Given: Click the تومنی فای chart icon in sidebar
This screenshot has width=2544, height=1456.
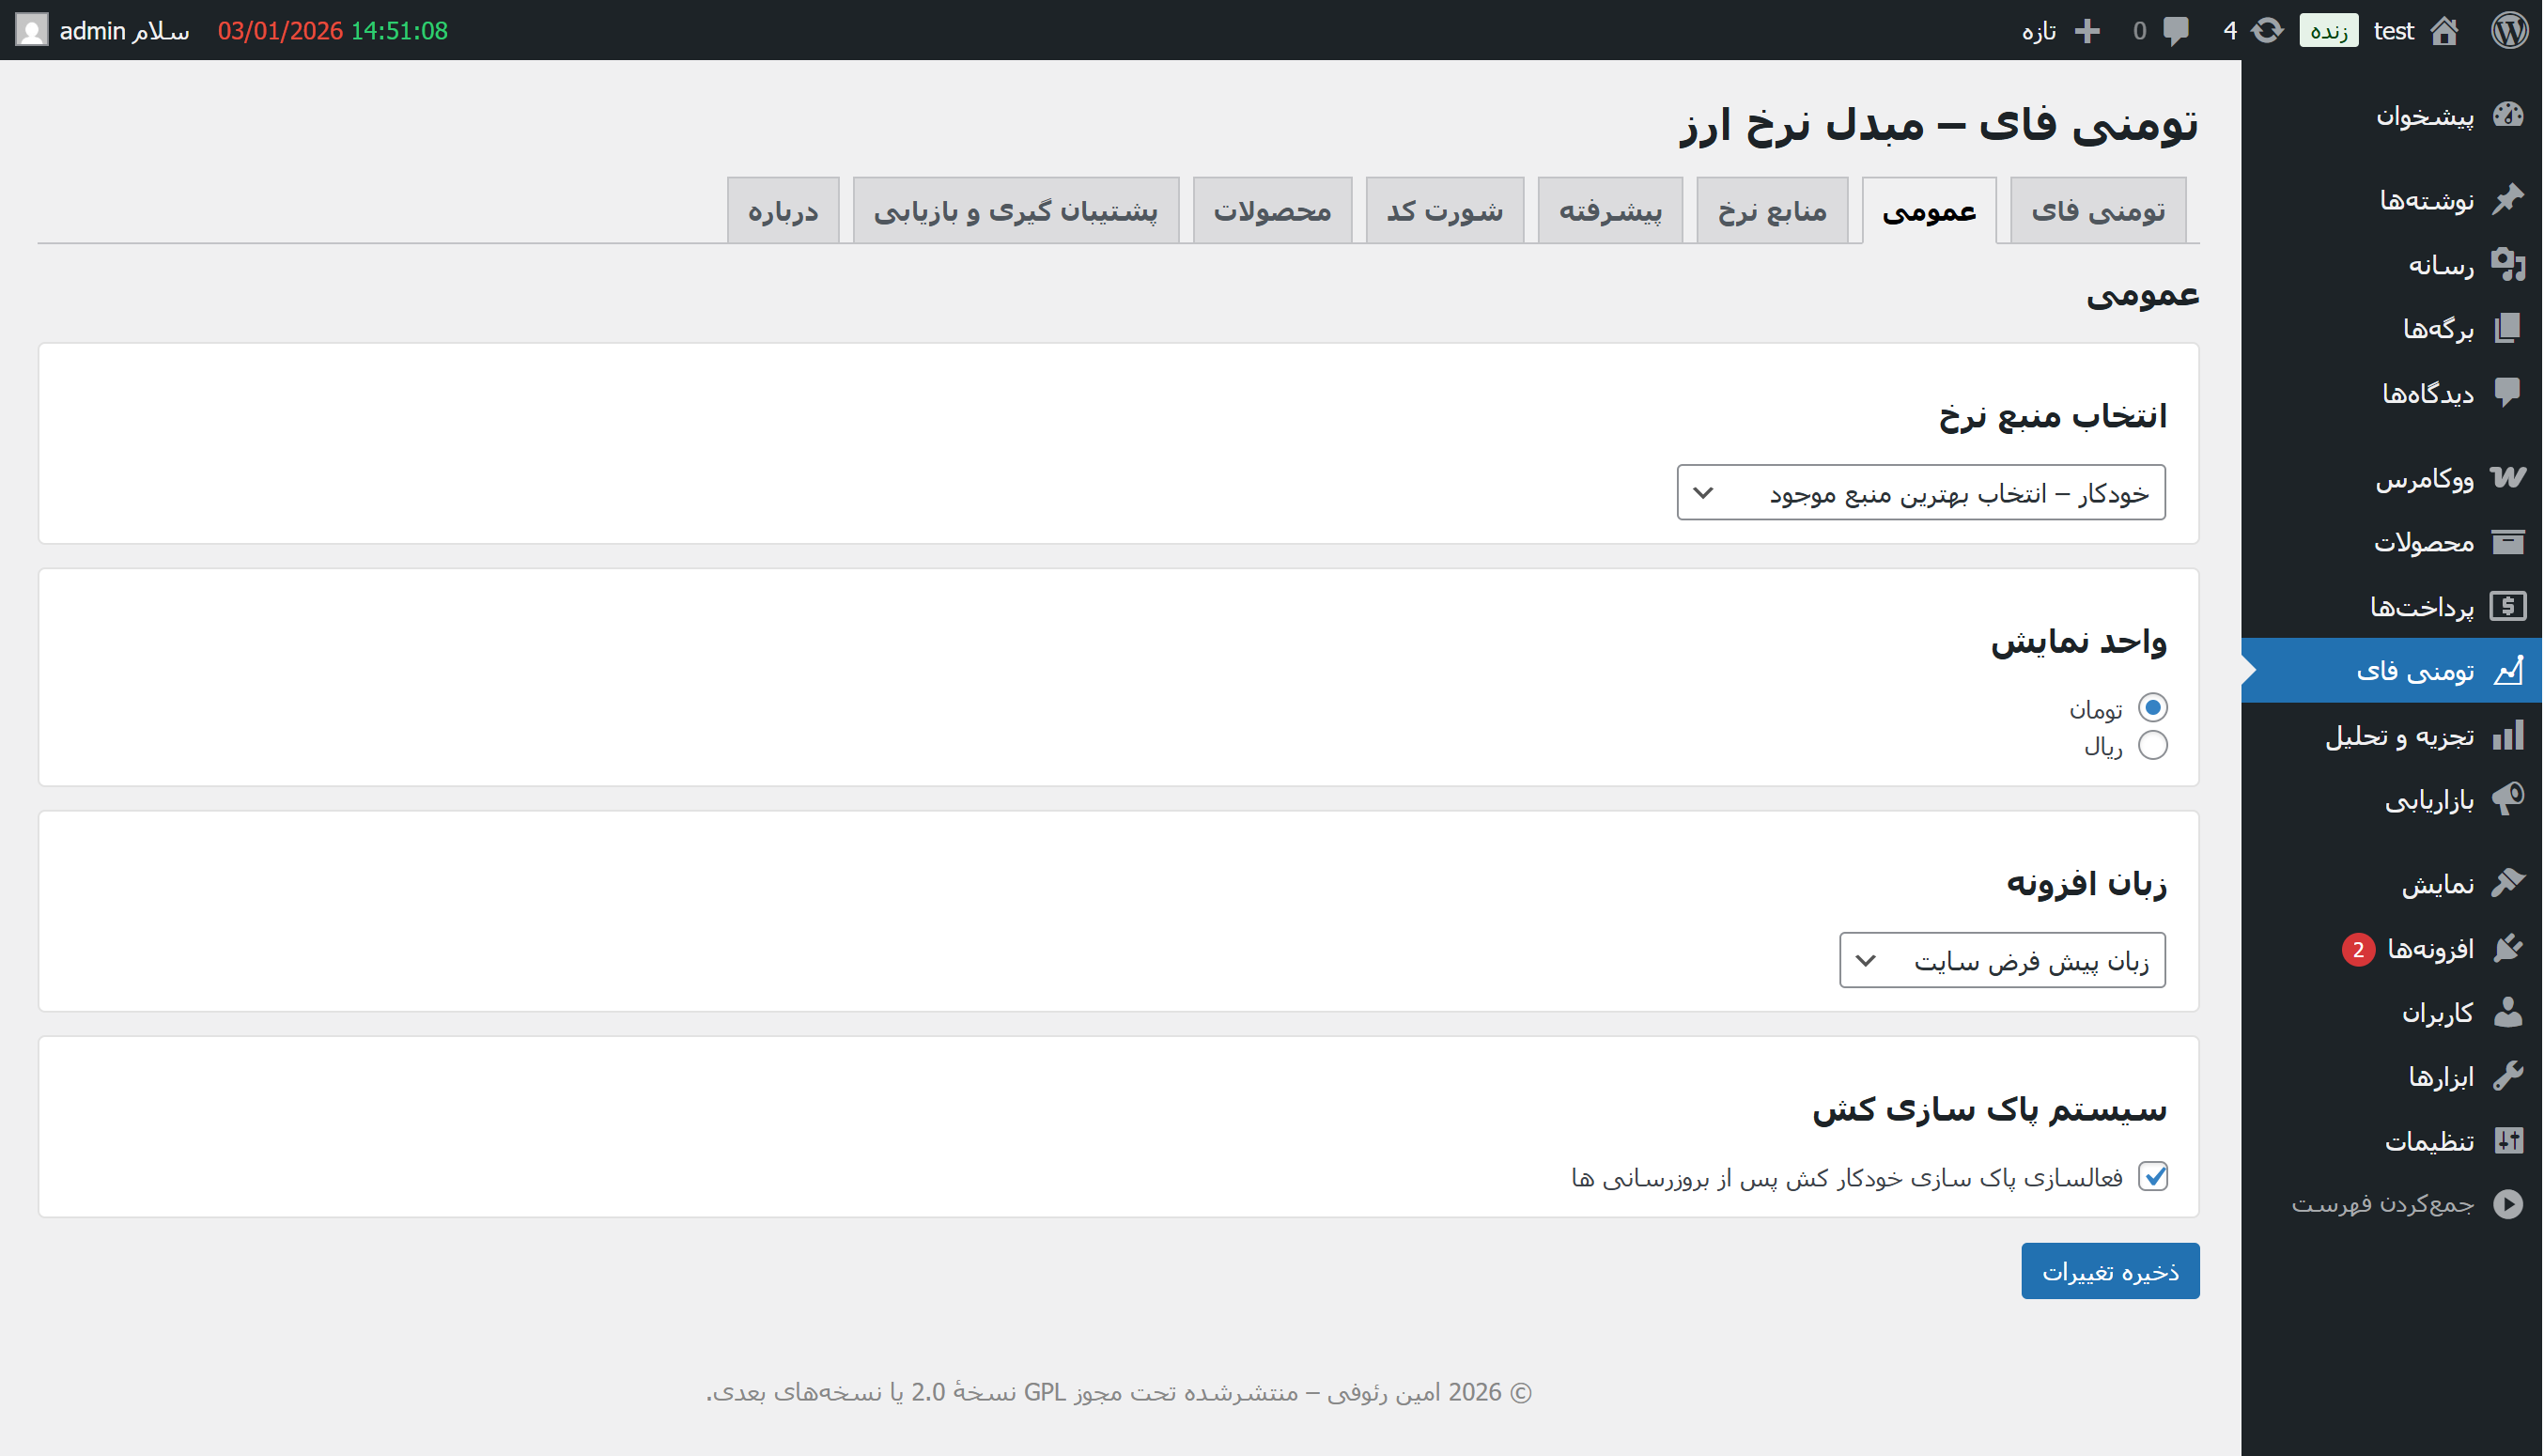Looking at the screenshot, I should pos(2510,669).
